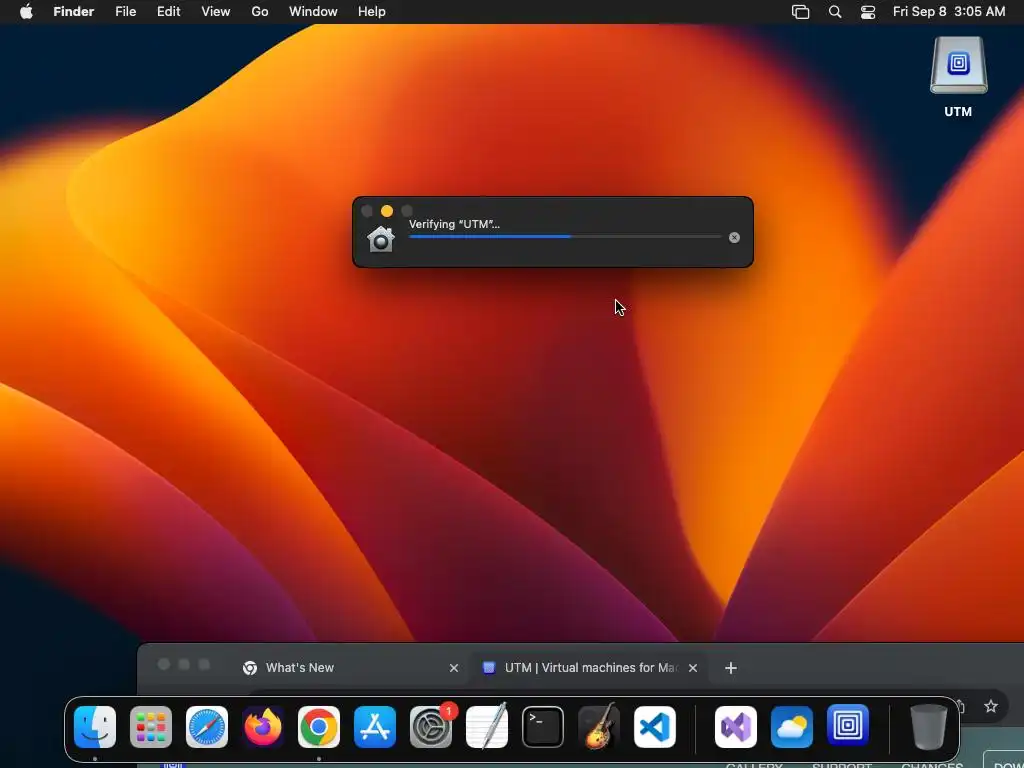Open the Edit menu
Image resolution: width=1024 pixels, height=768 pixels.
tap(168, 12)
